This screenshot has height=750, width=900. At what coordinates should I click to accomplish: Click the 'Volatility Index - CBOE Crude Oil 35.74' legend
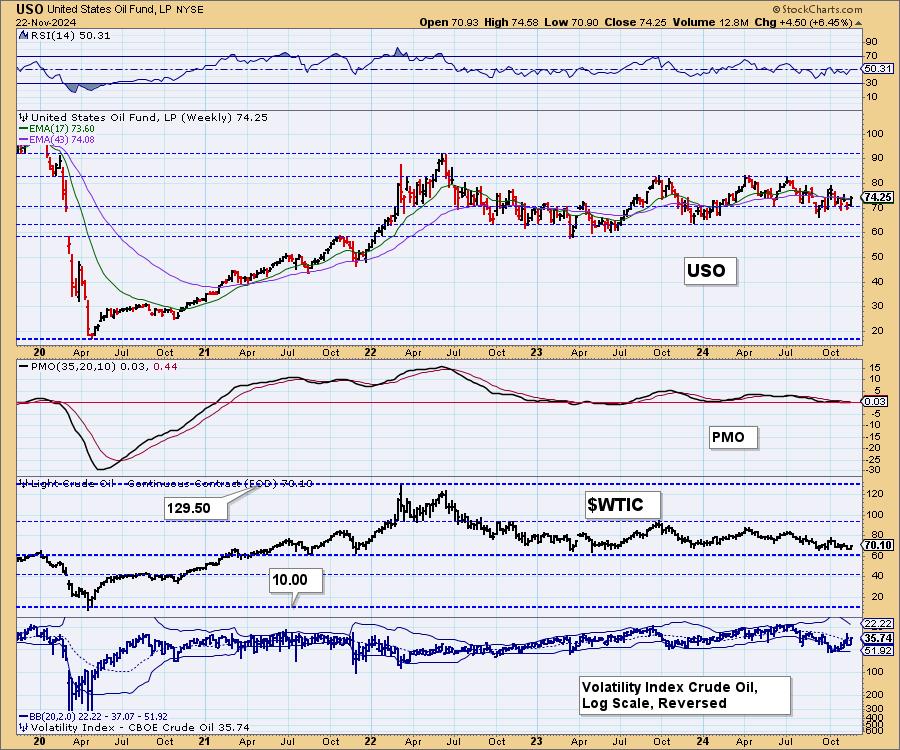[x=139, y=728]
